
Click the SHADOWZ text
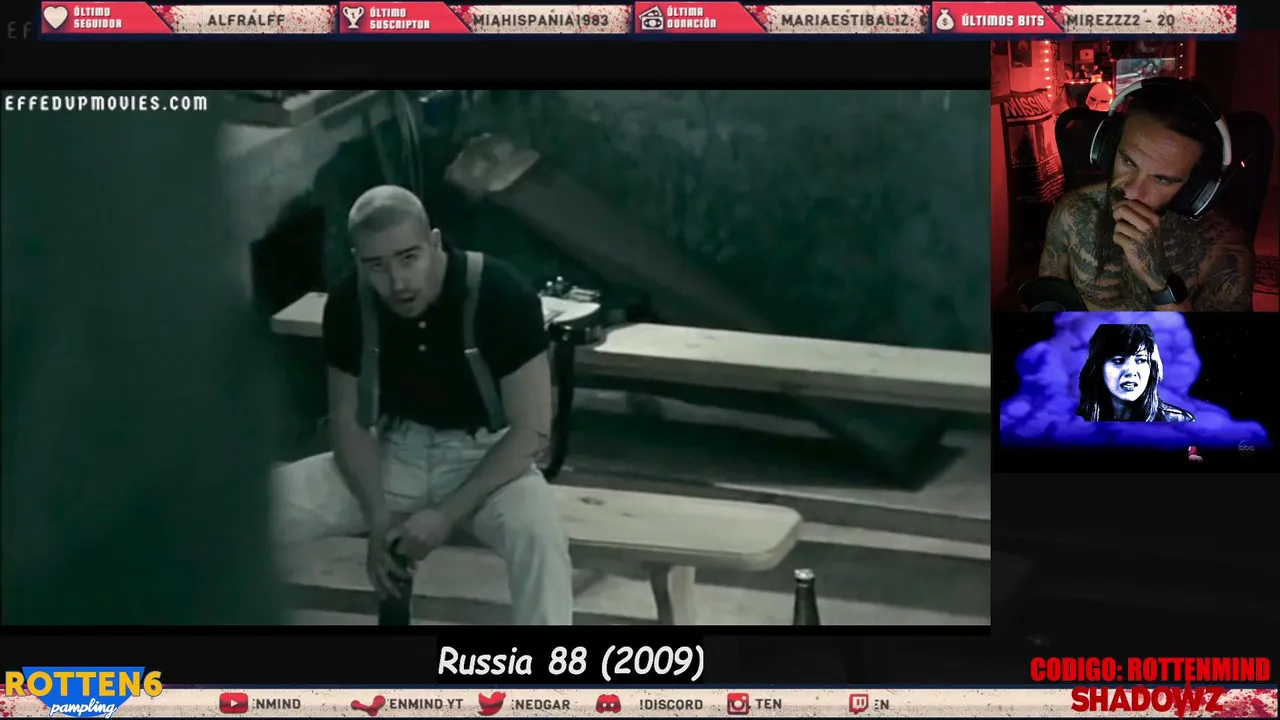1146,700
